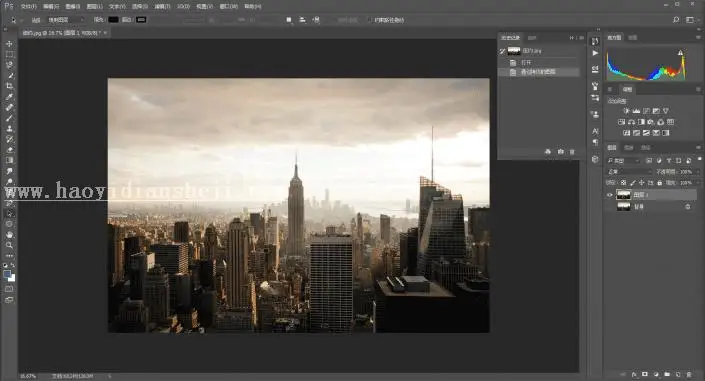Toggle the lock all layer button
The height and width of the screenshot is (381, 705).
tap(660, 183)
